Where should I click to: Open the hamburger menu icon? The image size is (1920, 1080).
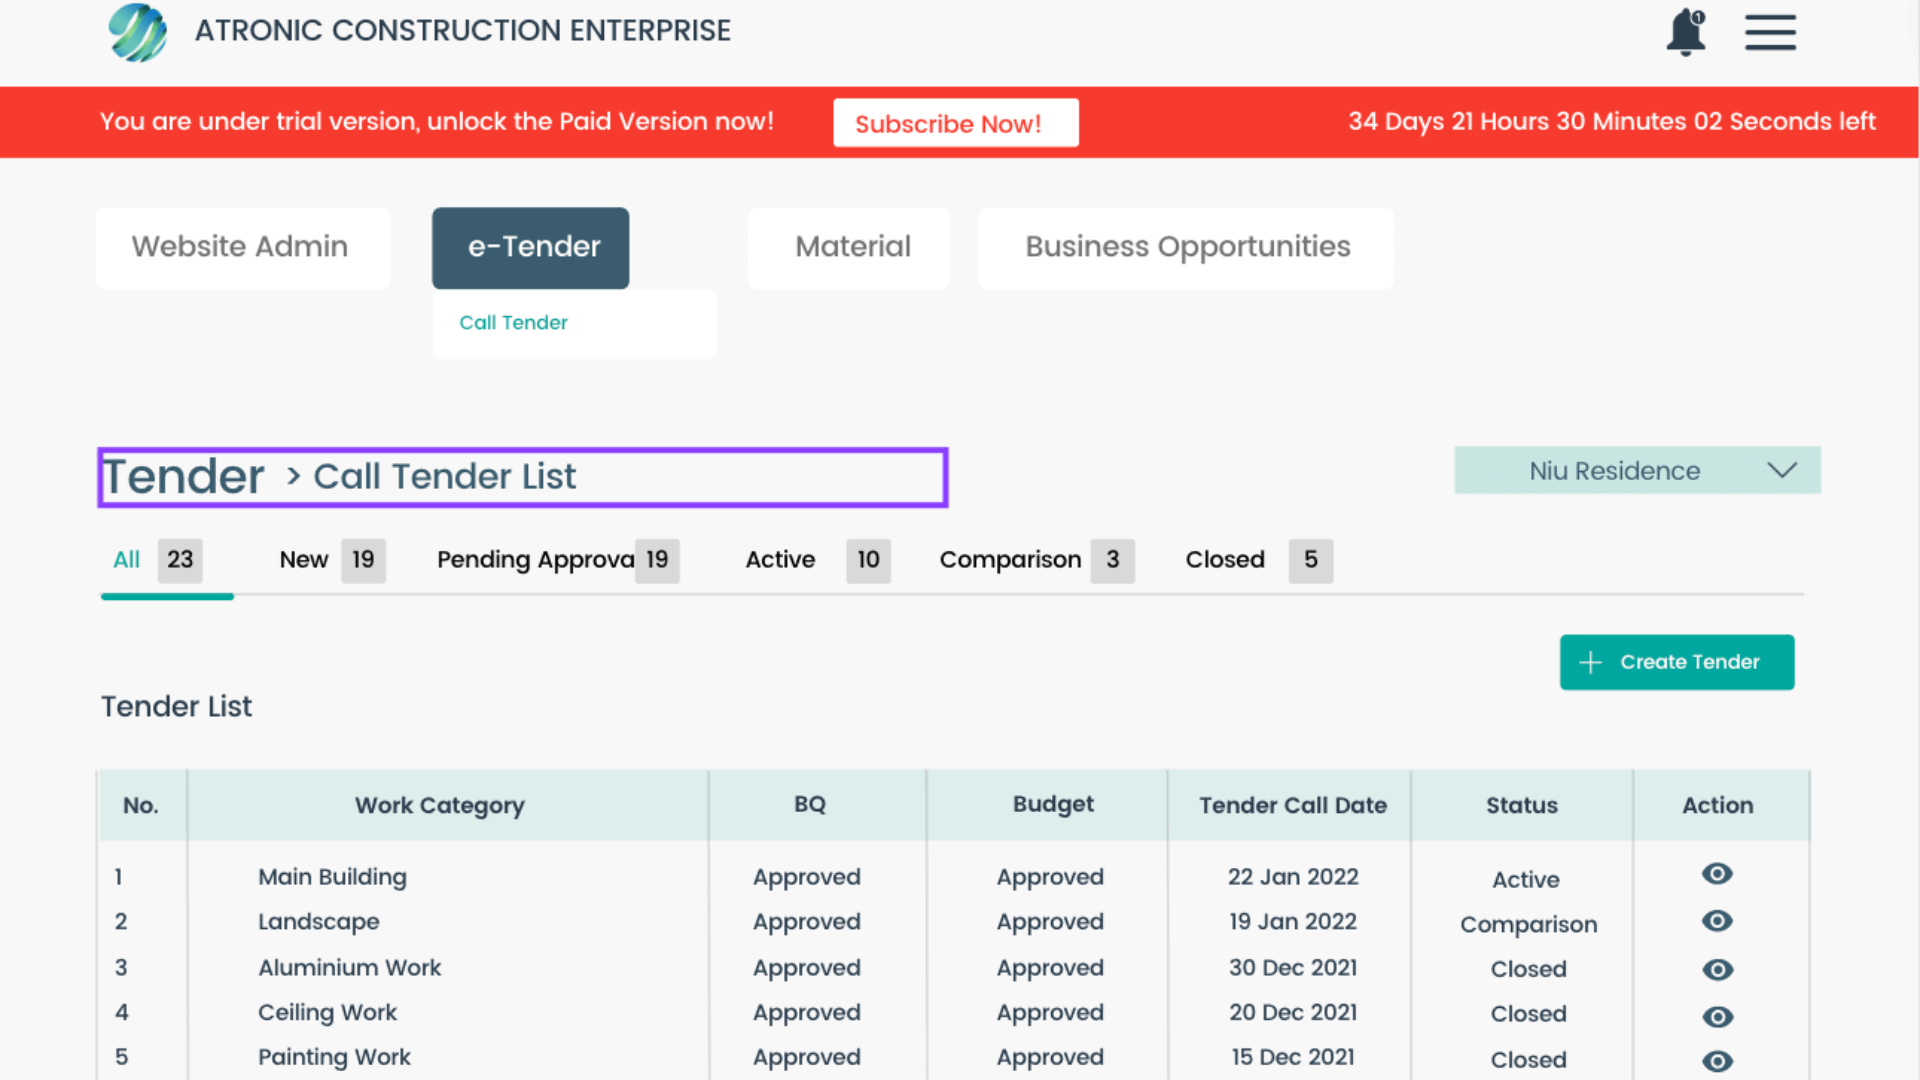1770,32
